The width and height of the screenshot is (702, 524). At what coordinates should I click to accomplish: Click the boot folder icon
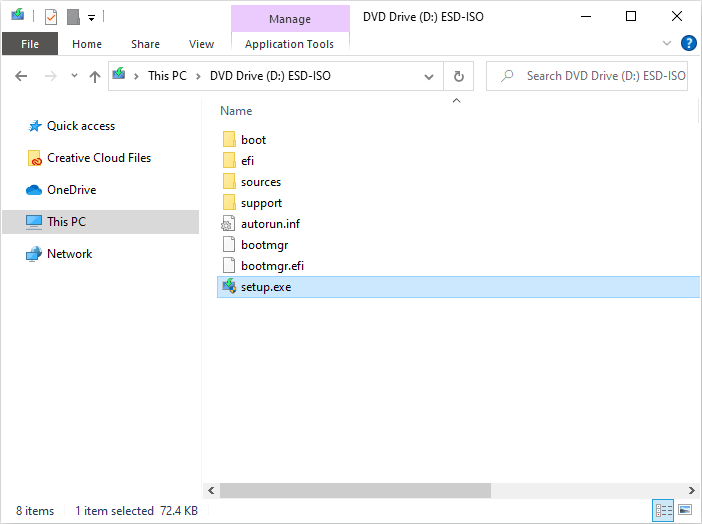coord(229,139)
